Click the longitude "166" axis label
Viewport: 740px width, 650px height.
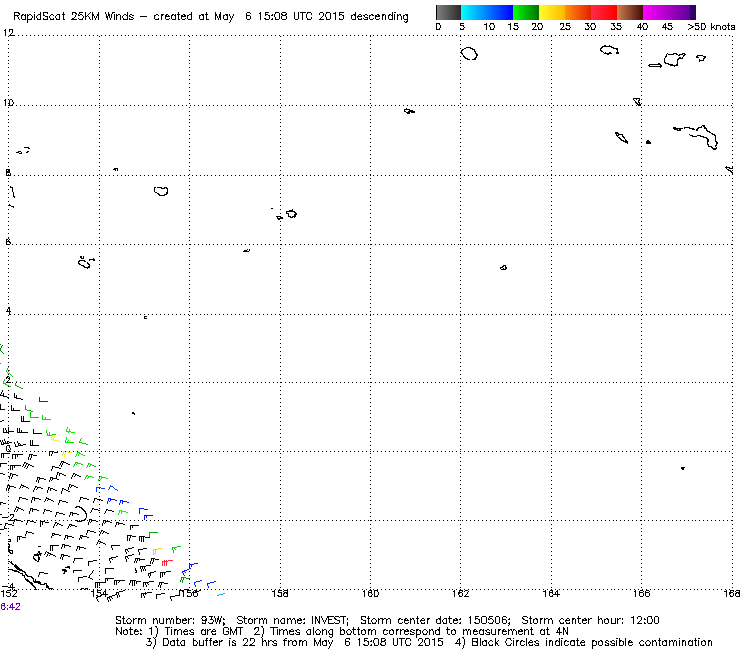pos(641,593)
